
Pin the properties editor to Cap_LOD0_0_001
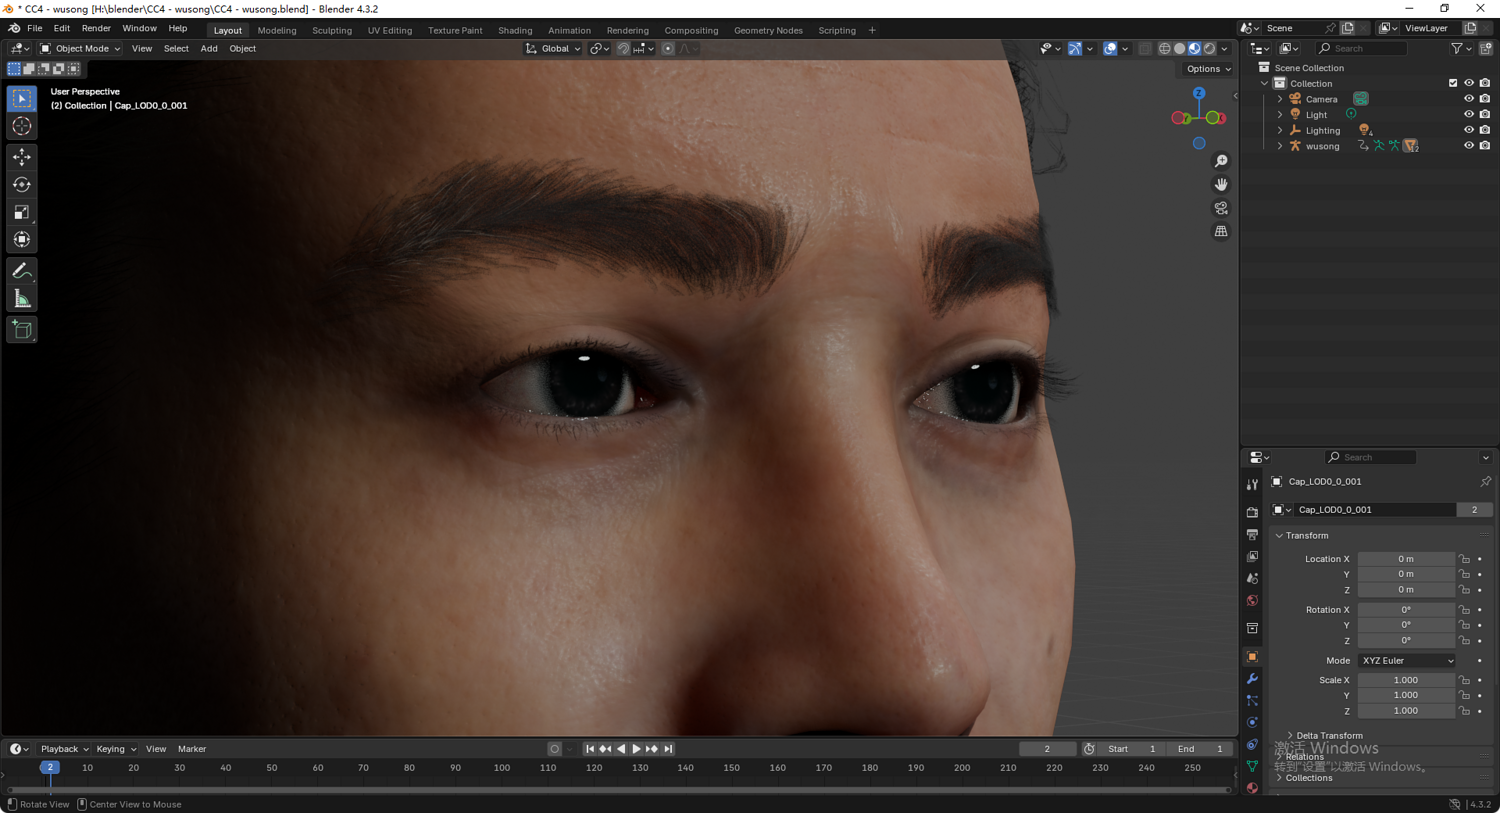[x=1485, y=482]
